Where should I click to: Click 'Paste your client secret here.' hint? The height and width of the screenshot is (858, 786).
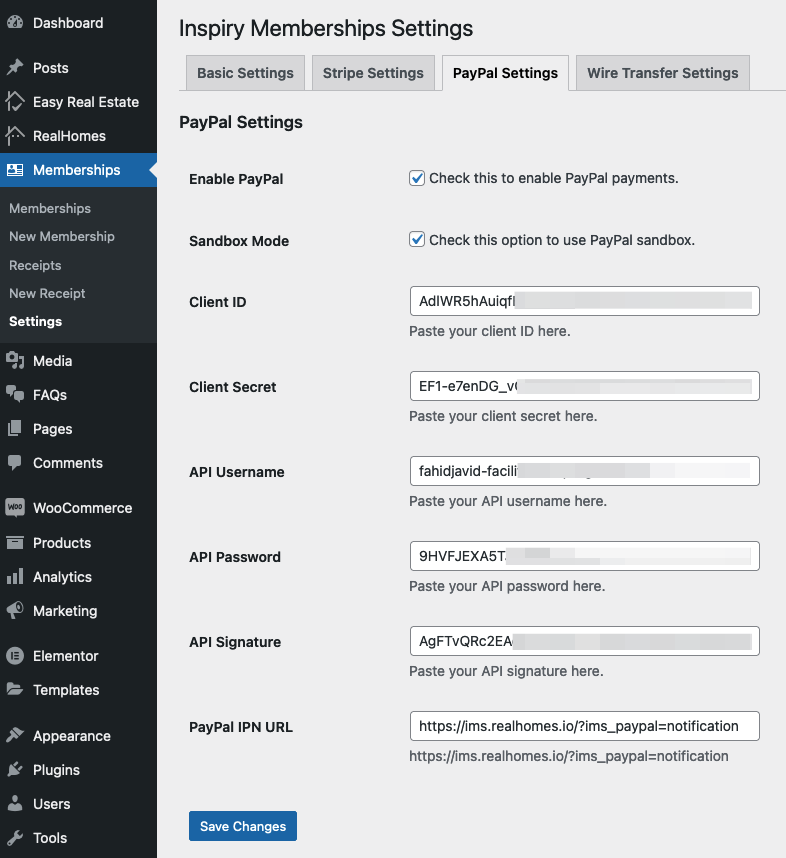pos(503,416)
